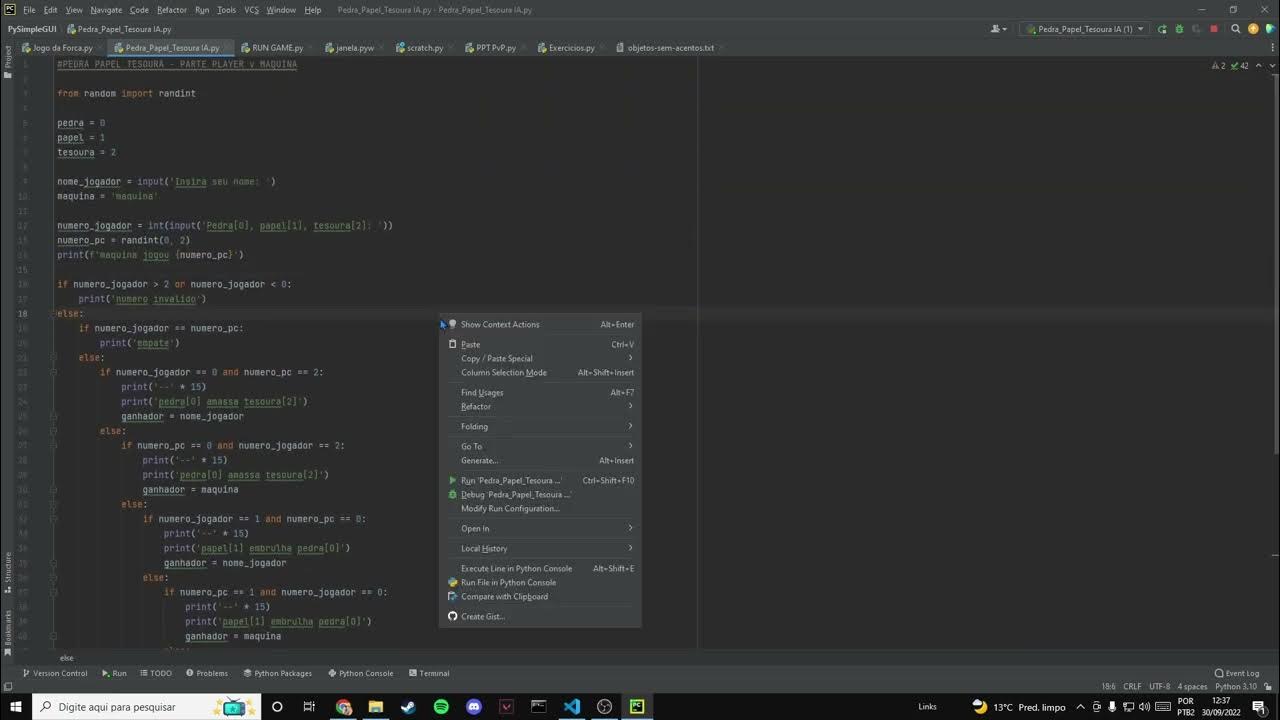This screenshot has width=1280, height=720.
Task: Open the user account icon in toolbar
Action: 998,29
